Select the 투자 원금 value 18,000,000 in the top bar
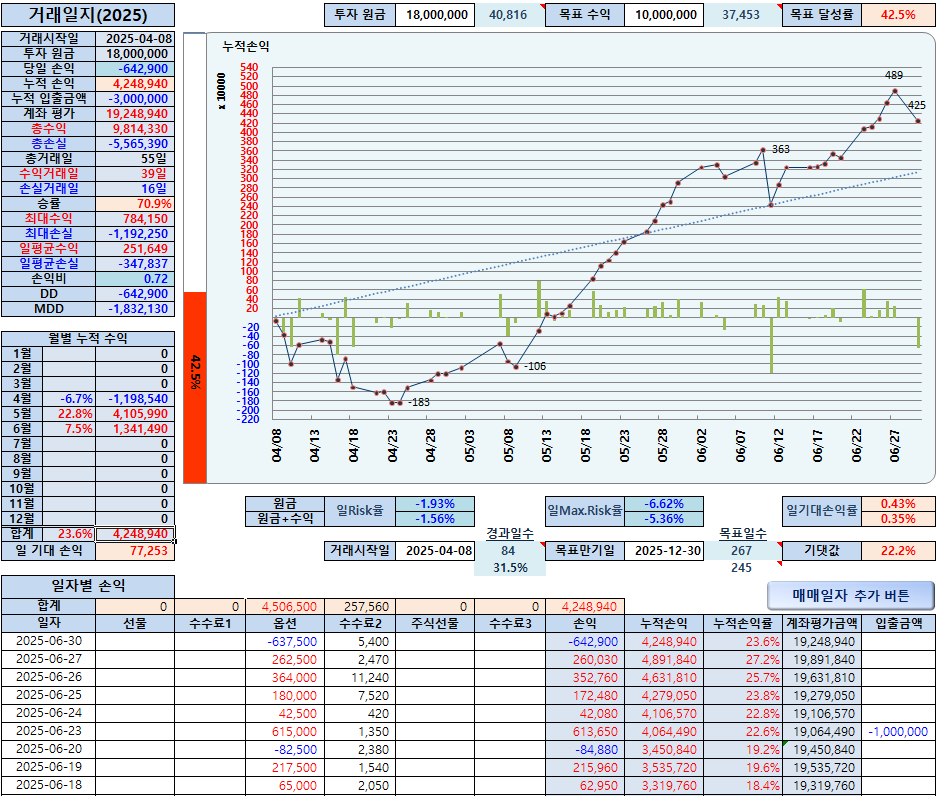 [x=435, y=15]
